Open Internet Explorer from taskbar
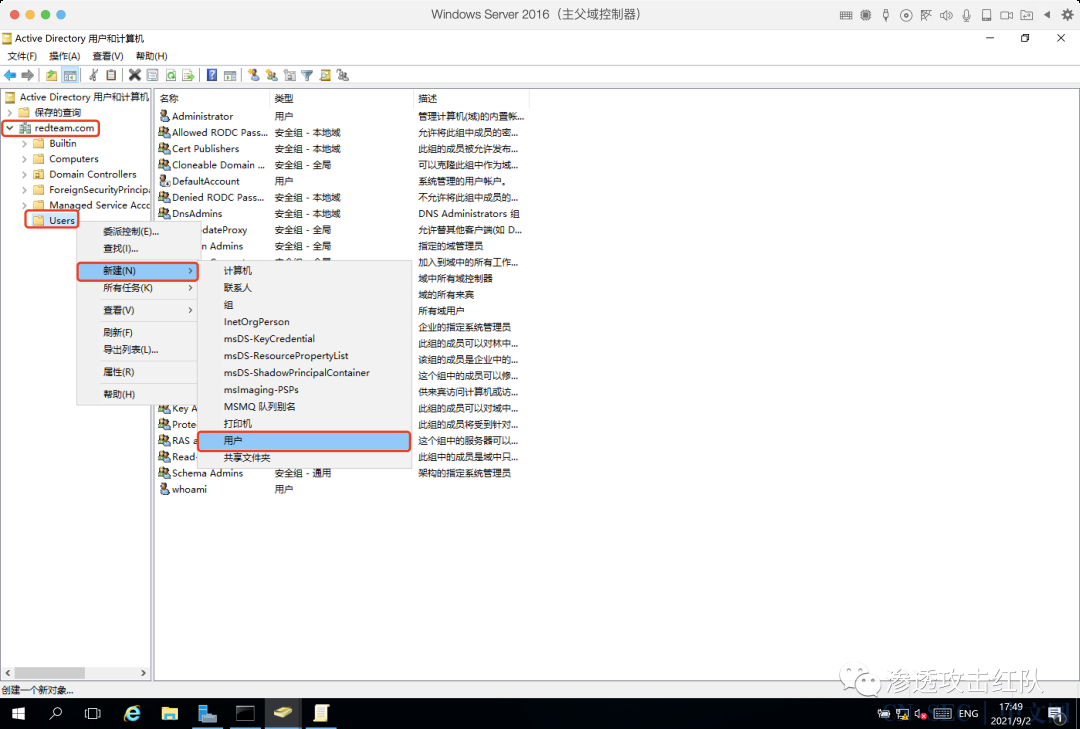 pos(131,713)
